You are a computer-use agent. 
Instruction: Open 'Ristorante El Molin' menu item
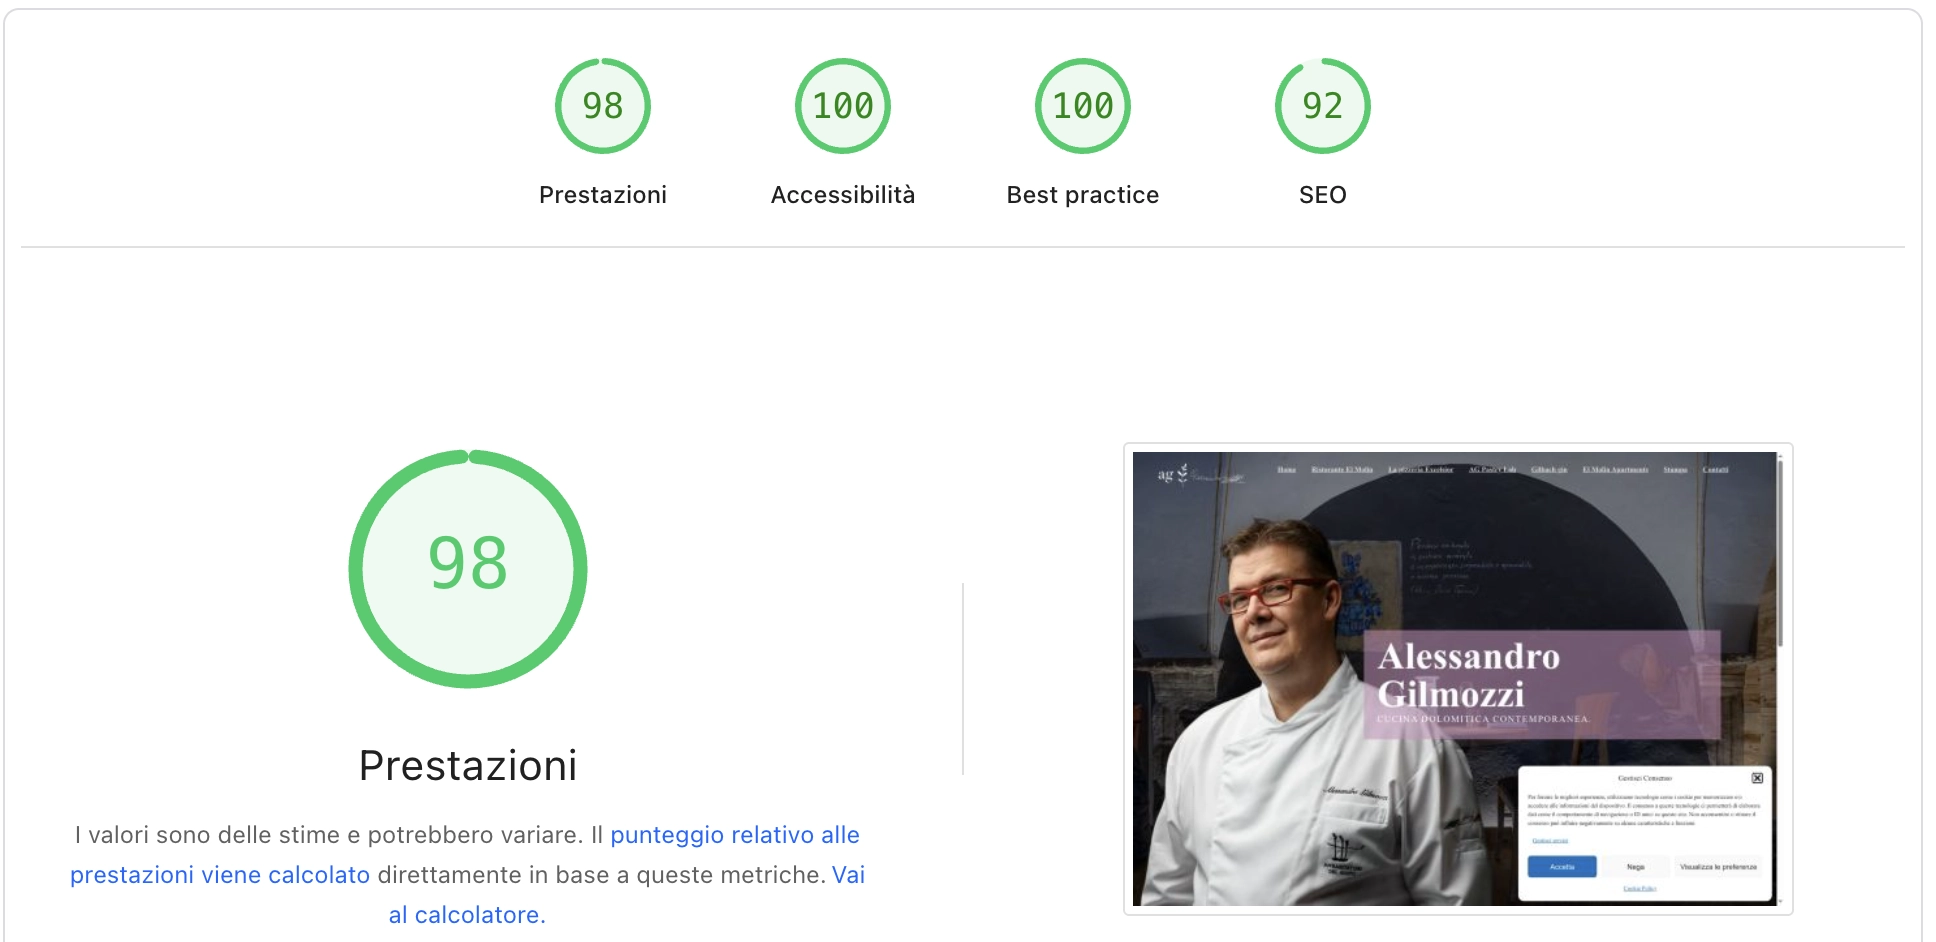pyautogui.click(x=1342, y=469)
